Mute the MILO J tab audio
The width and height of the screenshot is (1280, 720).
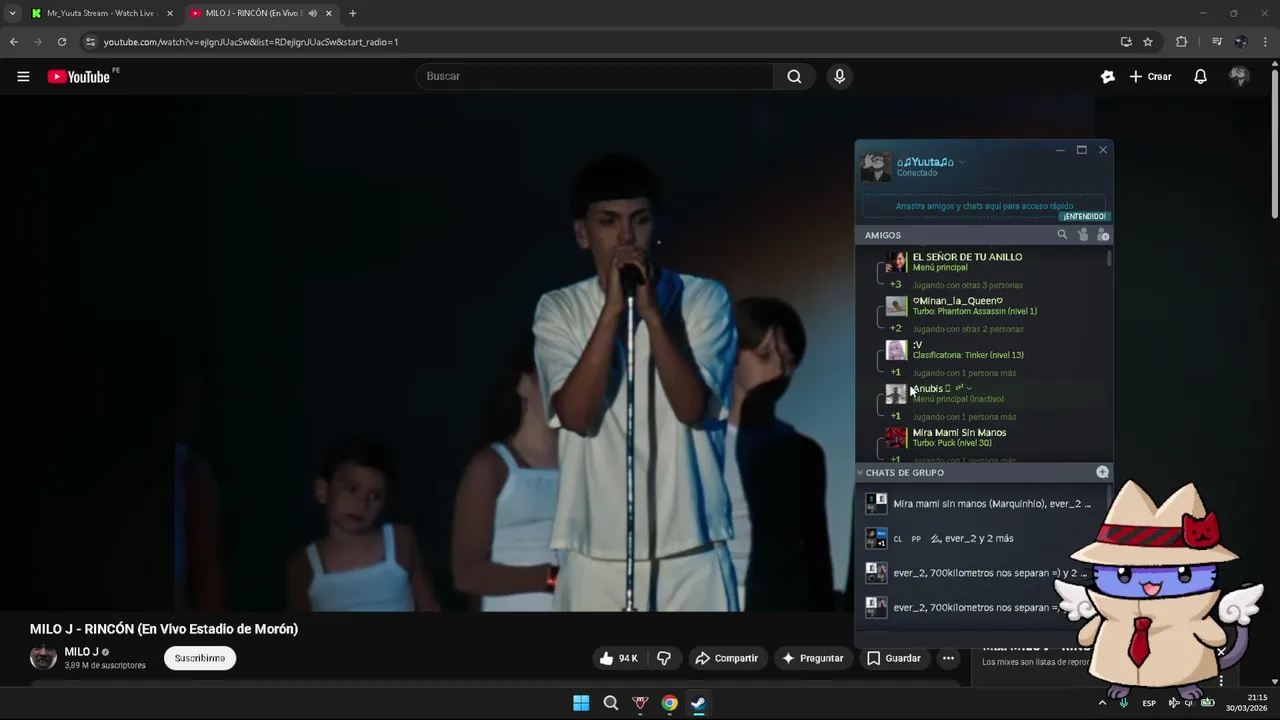(312, 13)
